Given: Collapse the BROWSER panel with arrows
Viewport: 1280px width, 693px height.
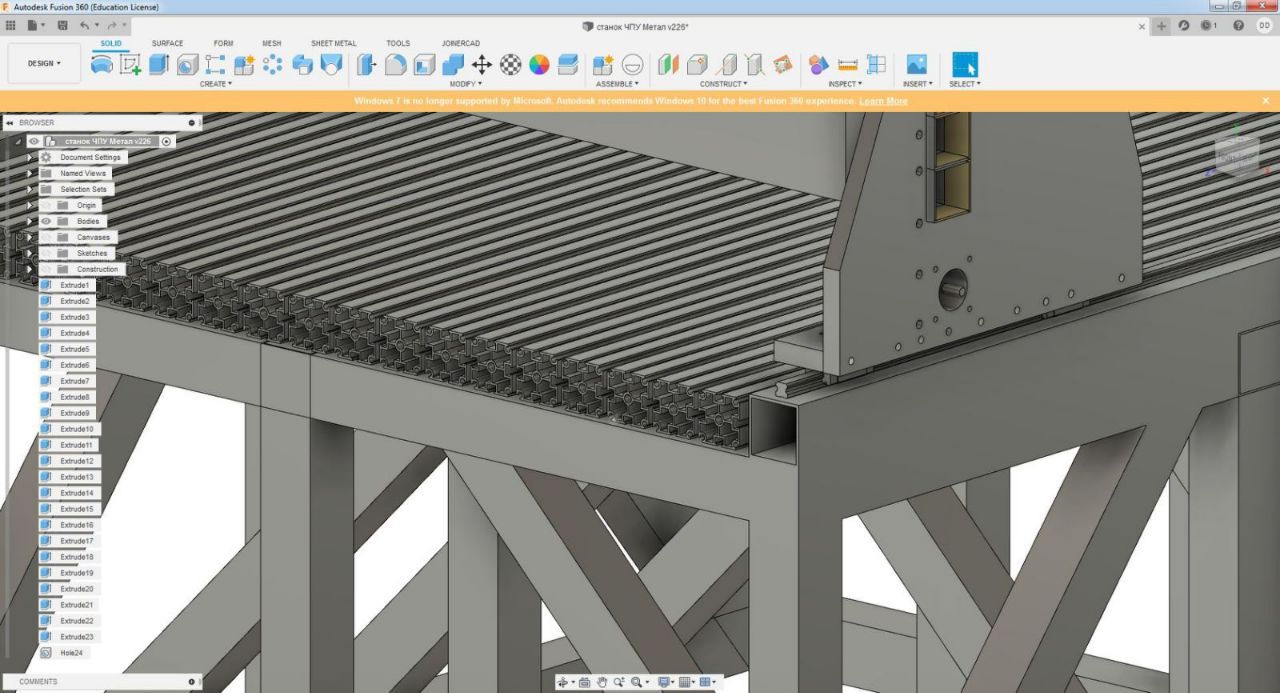Looking at the screenshot, I should click(9, 122).
